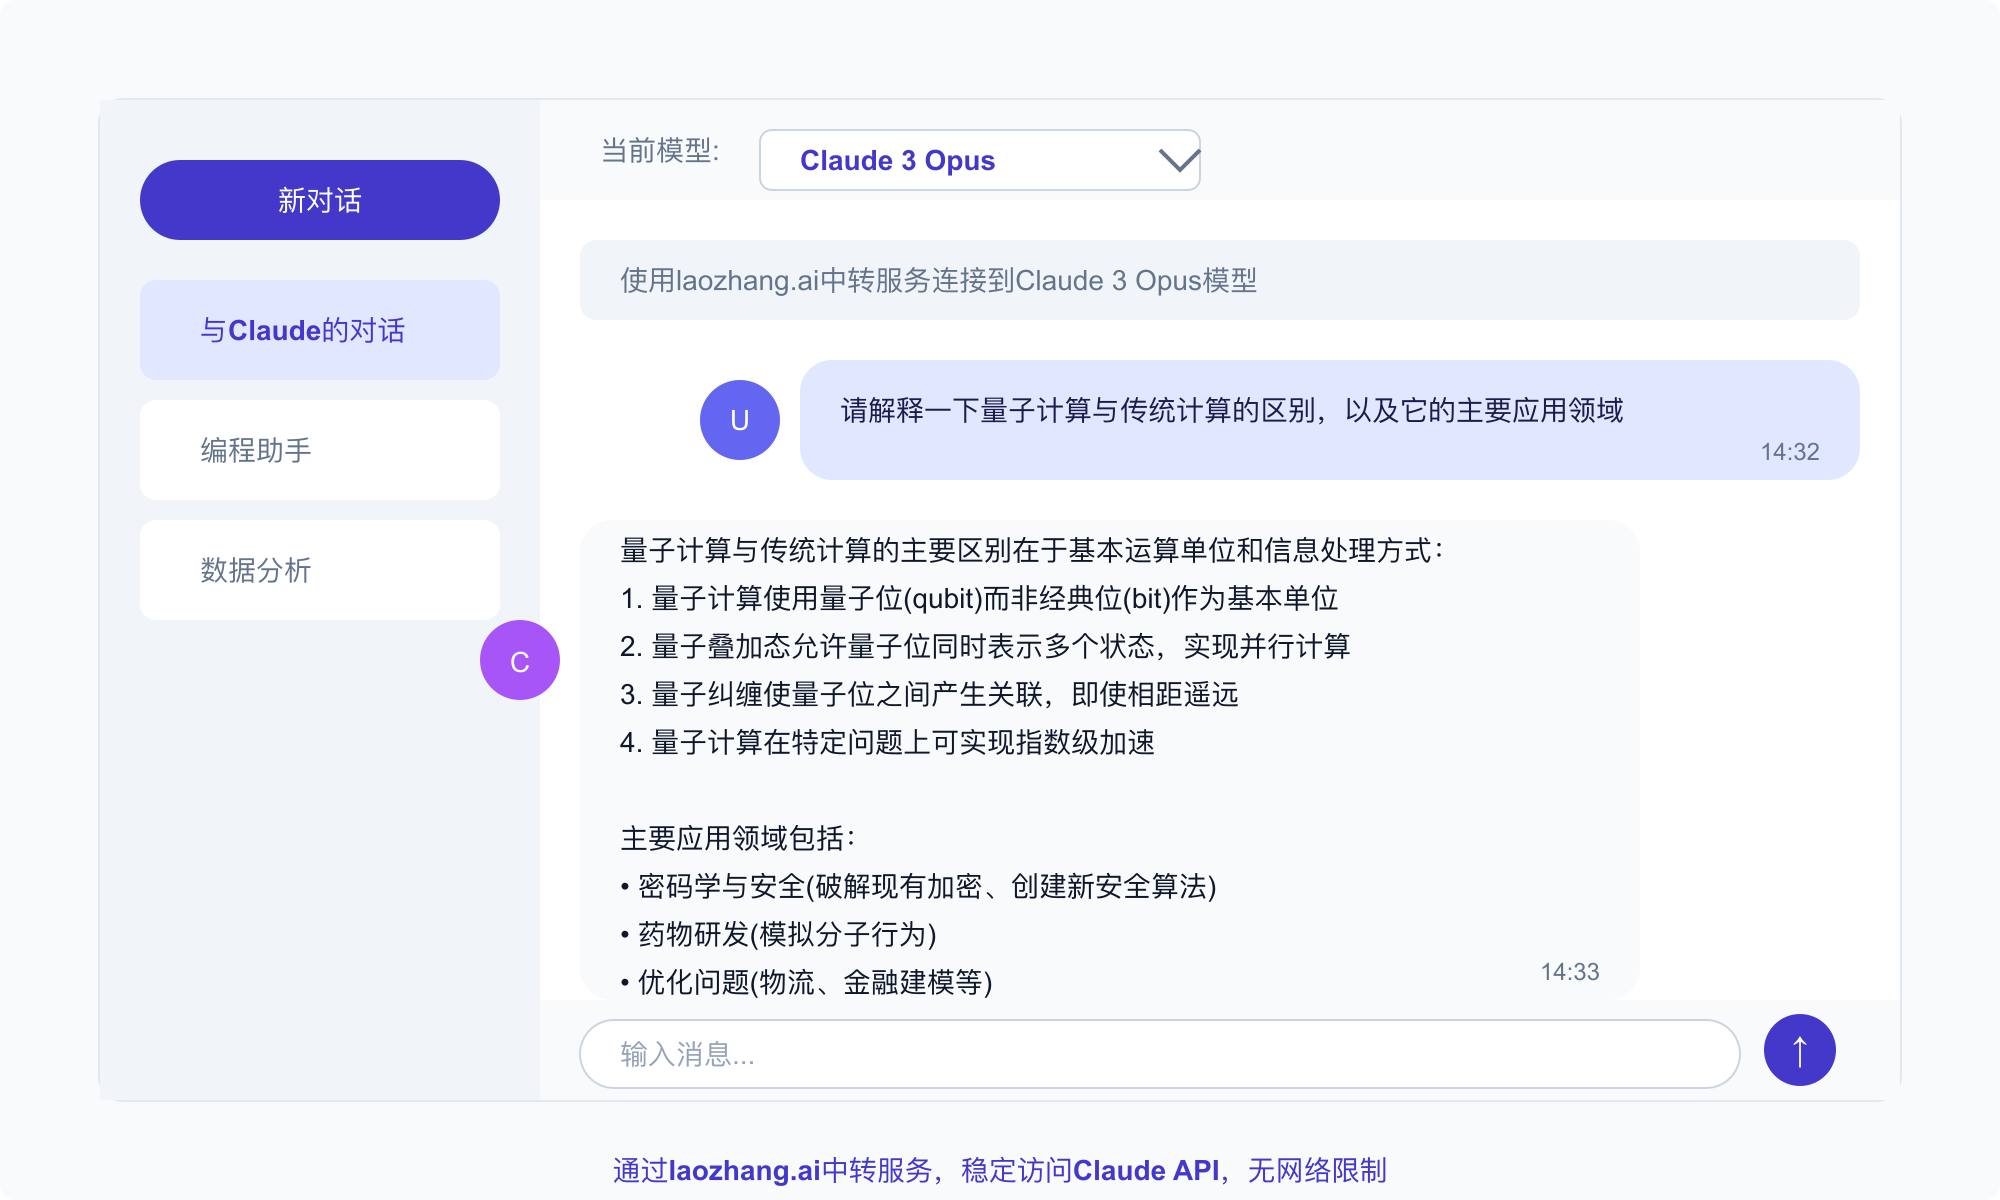This screenshot has width=2000, height=1200.
Task: Click the first line of Claude's reply
Action: pyautogui.click(x=1032, y=550)
